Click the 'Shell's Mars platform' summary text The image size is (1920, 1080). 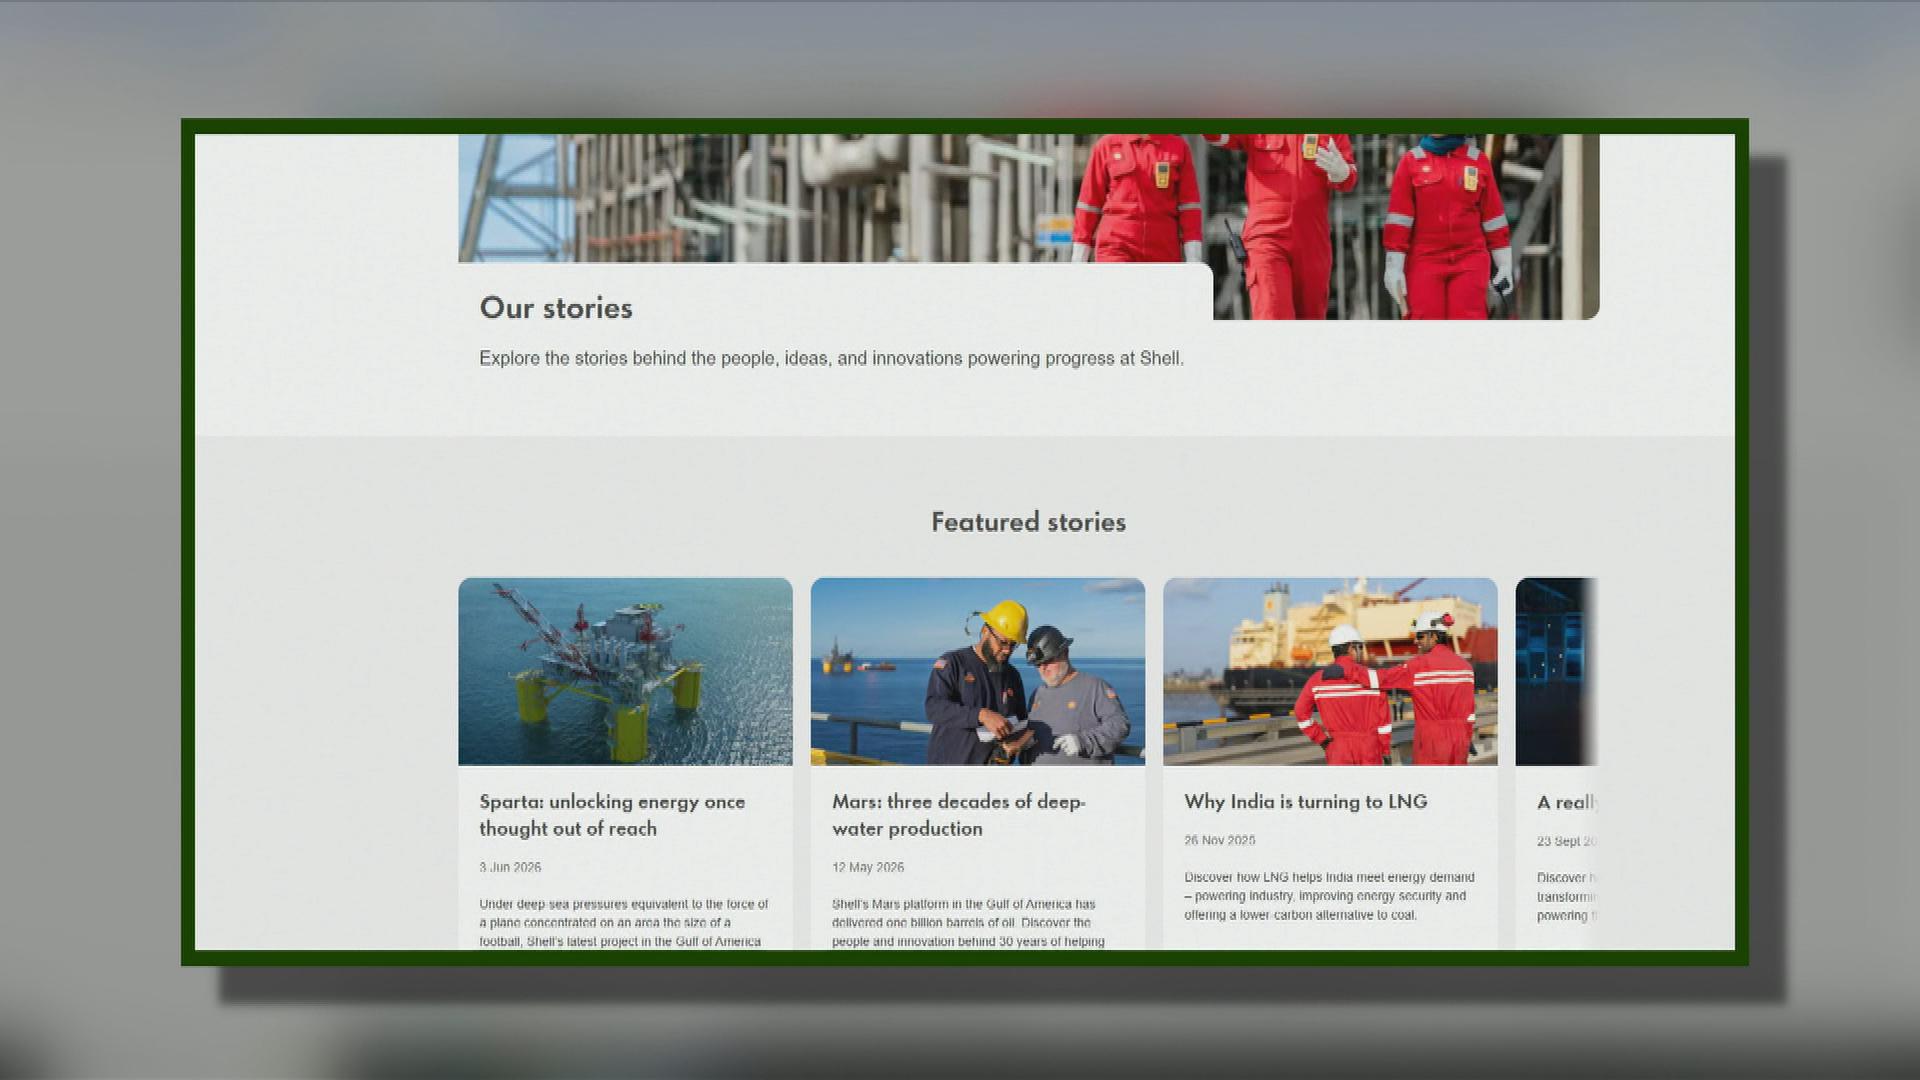(968, 923)
